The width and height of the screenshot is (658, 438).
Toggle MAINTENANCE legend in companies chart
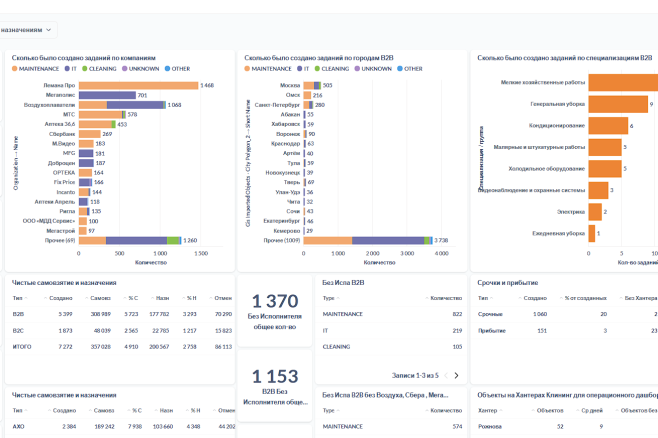pyautogui.click(x=35, y=69)
